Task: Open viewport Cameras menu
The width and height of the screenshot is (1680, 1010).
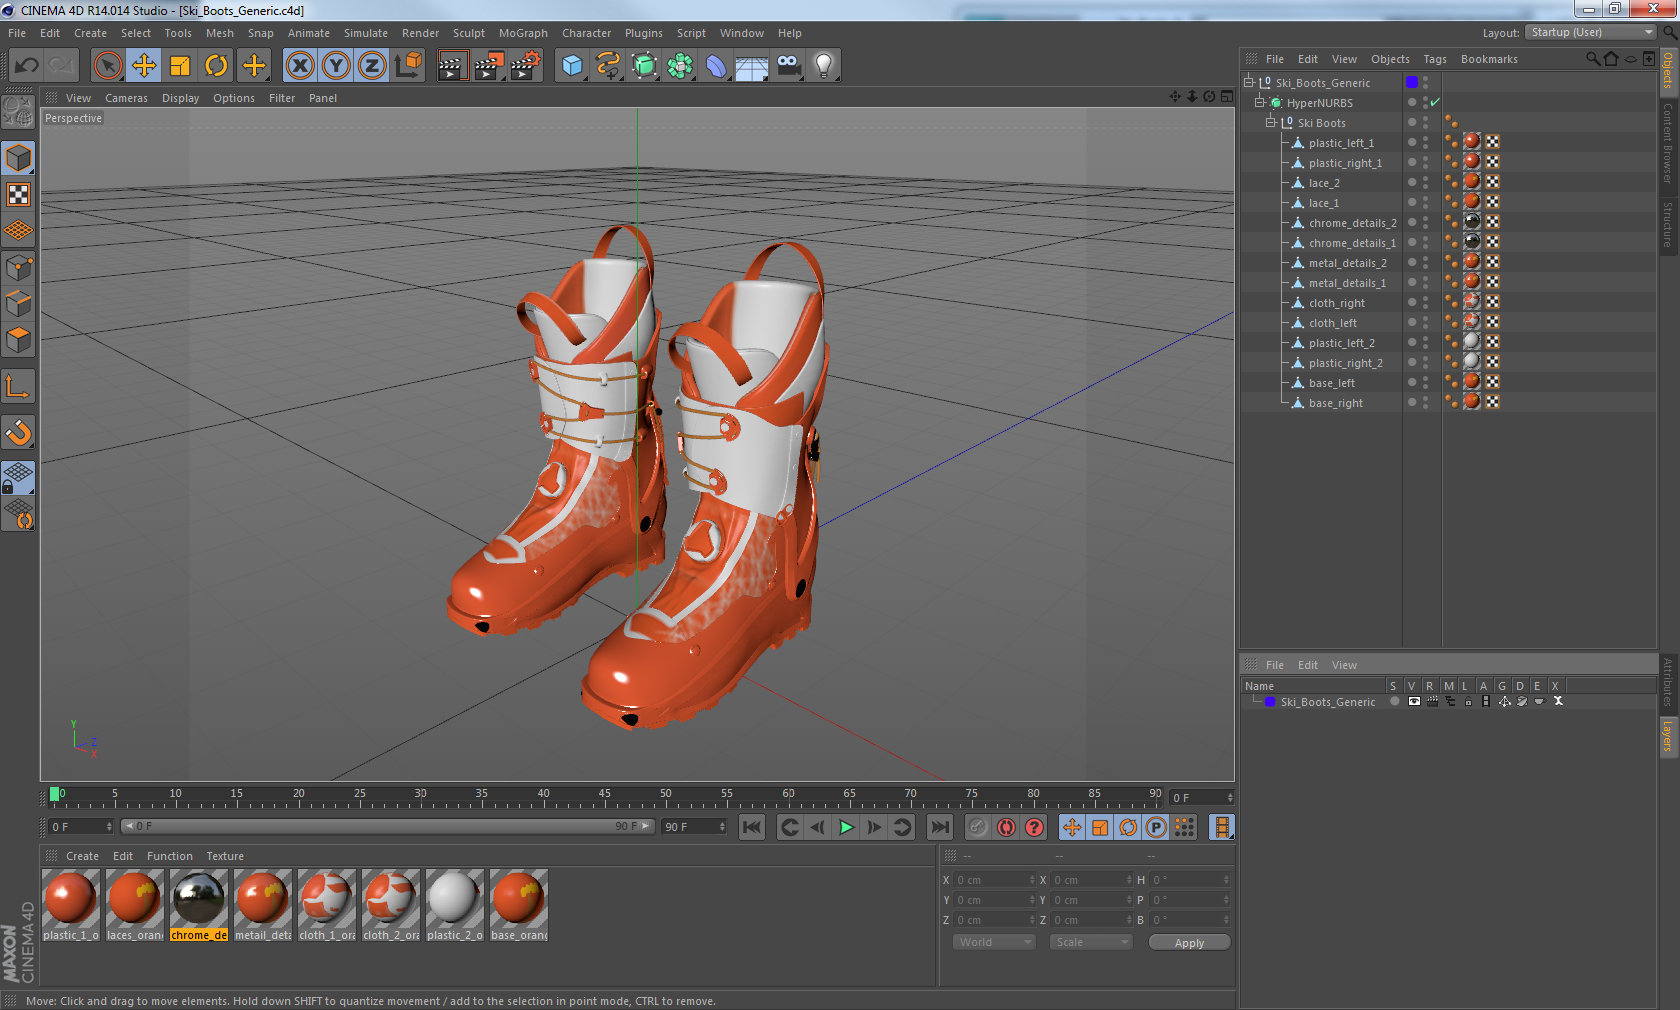Action: point(126,98)
